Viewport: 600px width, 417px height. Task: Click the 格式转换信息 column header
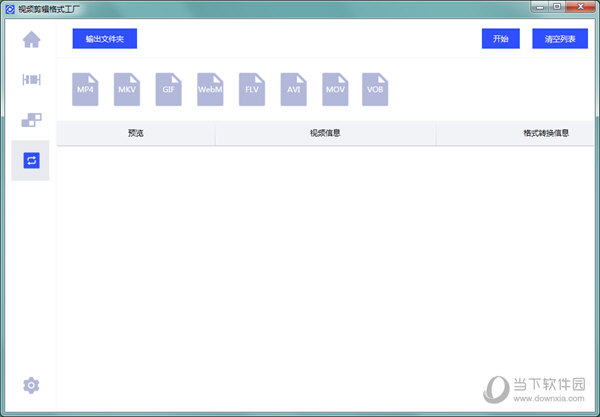point(545,133)
